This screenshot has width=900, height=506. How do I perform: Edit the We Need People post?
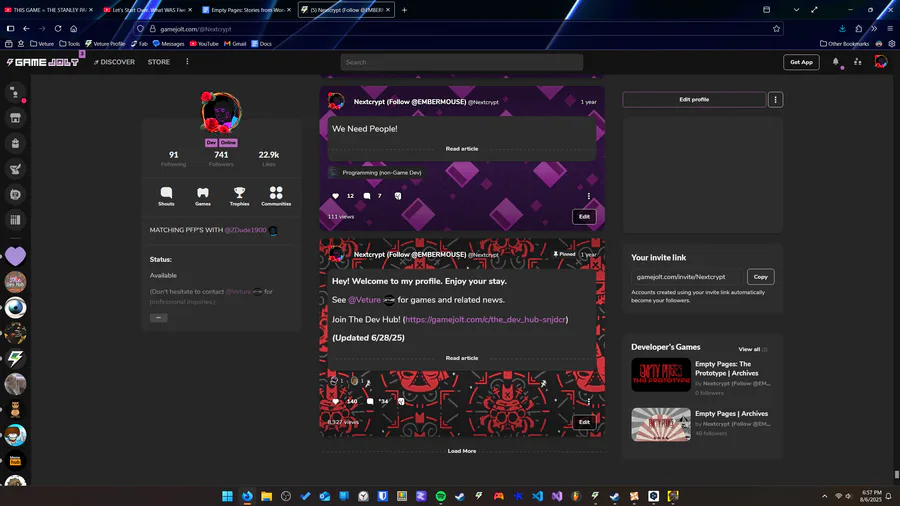(x=584, y=217)
